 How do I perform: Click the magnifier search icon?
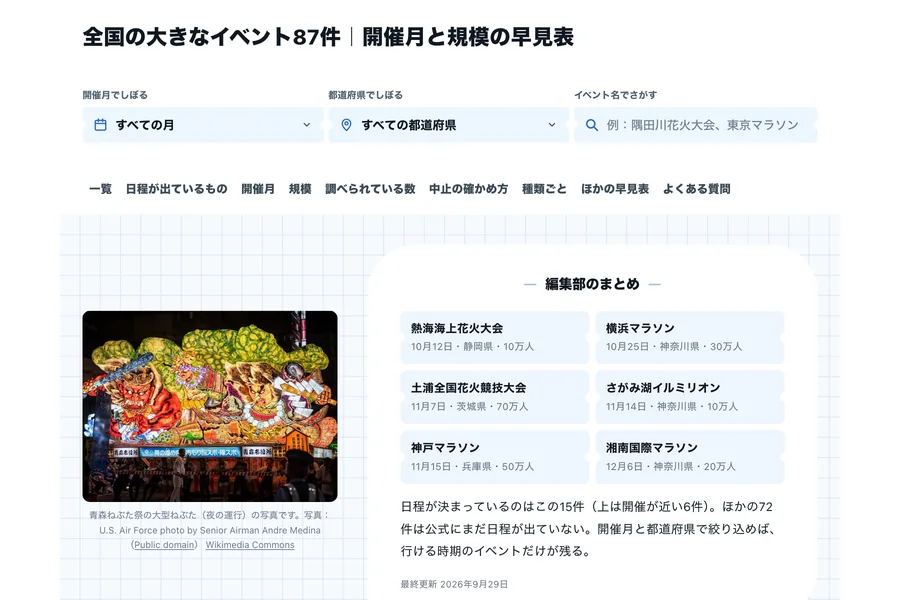pyautogui.click(x=592, y=125)
